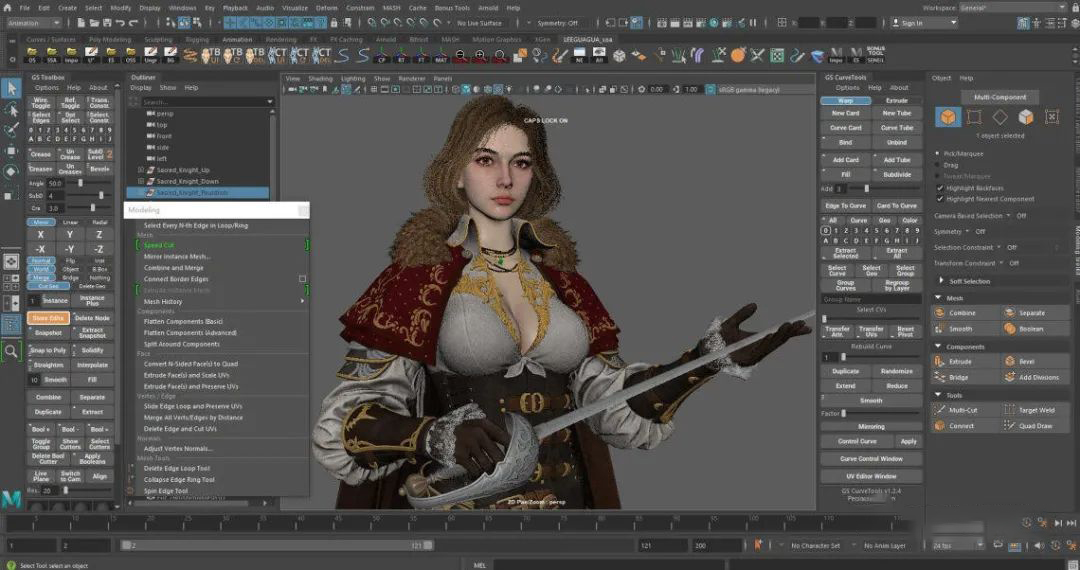Screen dimensions: 1080x570
Task: Toggle Mirror mode in GS Toolbox
Action: 41,222
